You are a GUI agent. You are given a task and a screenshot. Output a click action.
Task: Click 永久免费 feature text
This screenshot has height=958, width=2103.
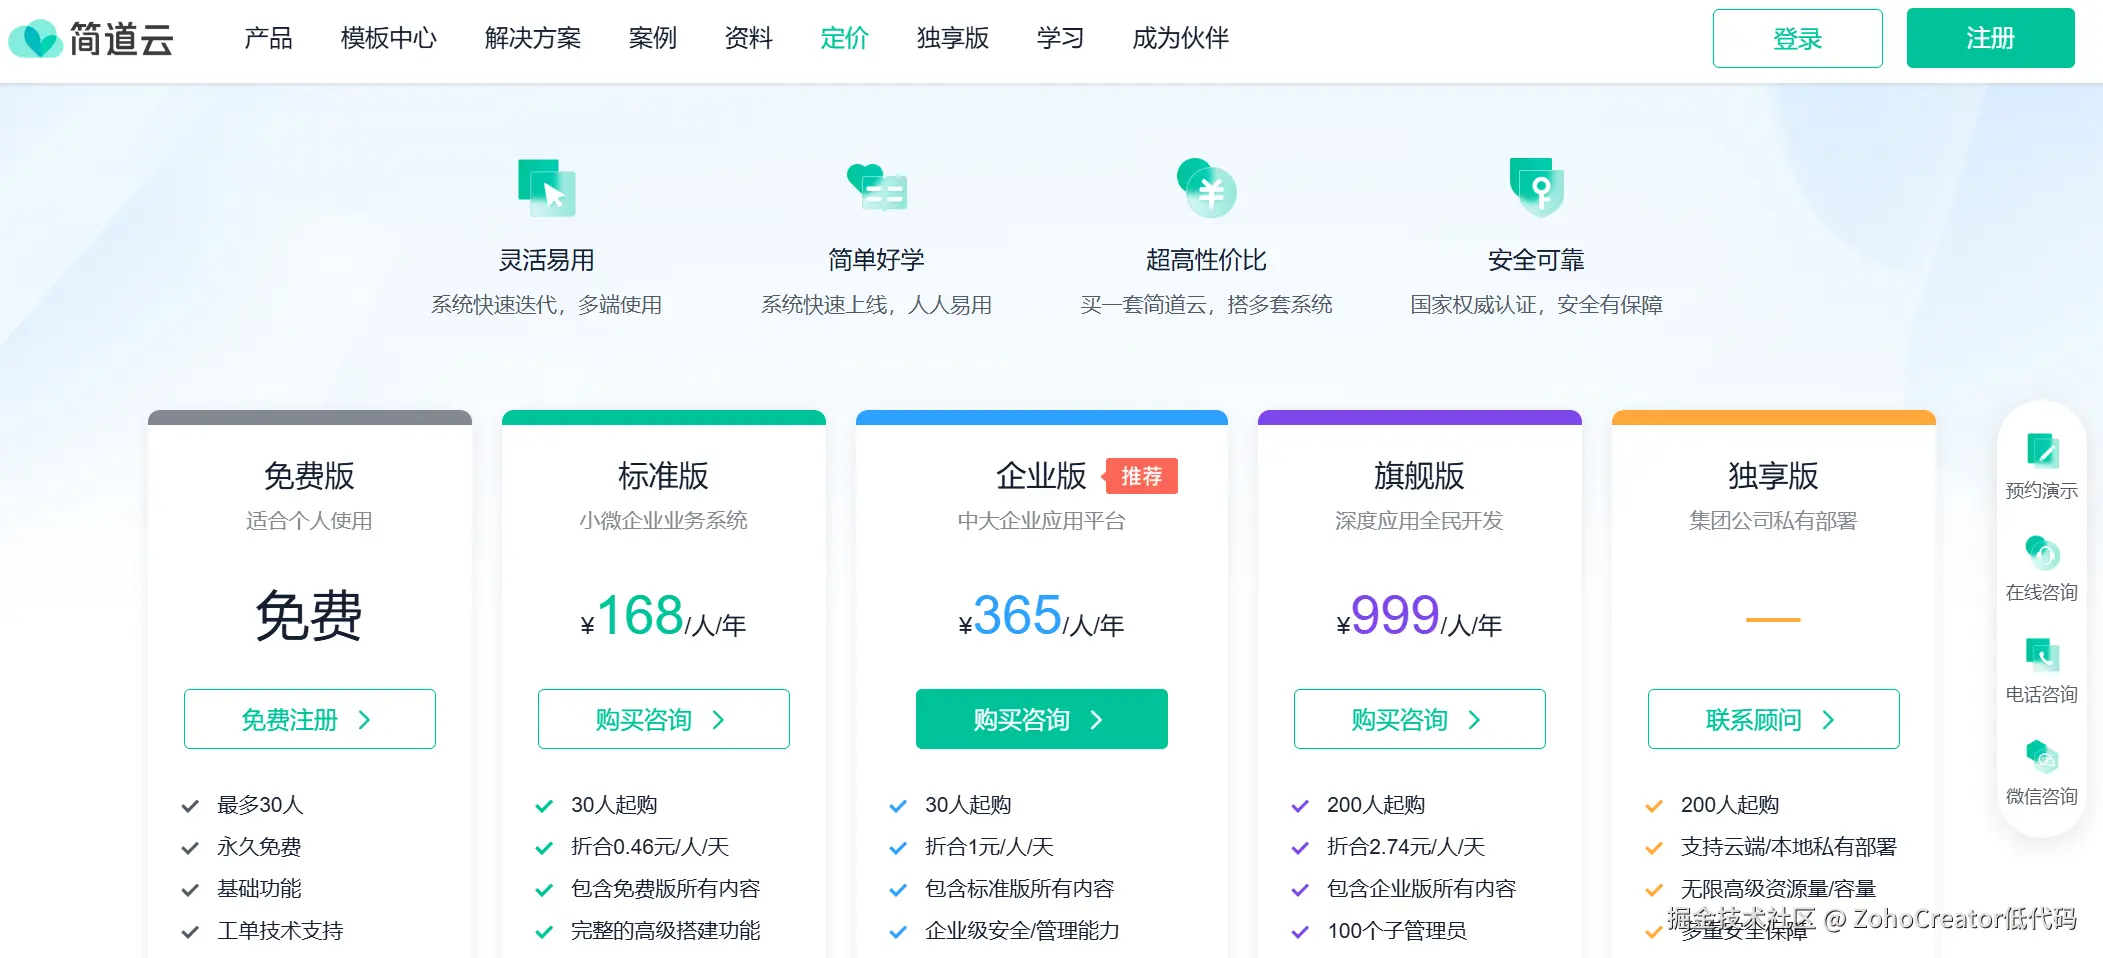click(x=259, y=847)
